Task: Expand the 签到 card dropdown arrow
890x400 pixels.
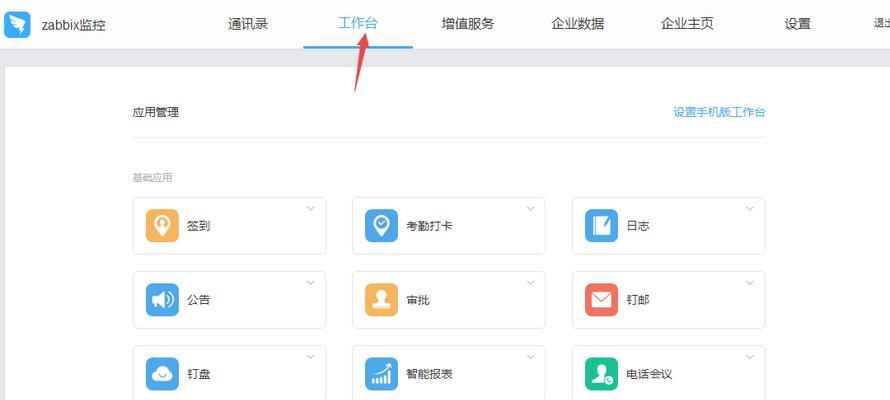Action: point(310,209)
